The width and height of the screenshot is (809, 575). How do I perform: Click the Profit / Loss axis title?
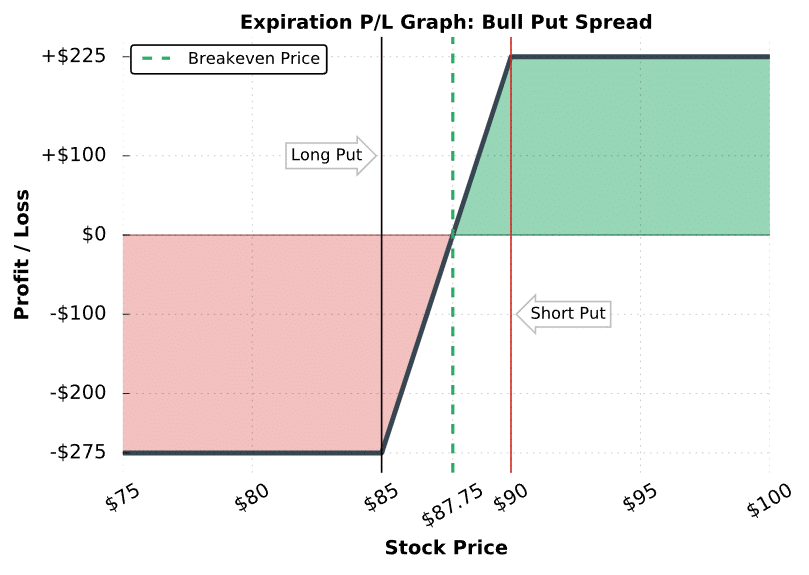click(22, 255)
